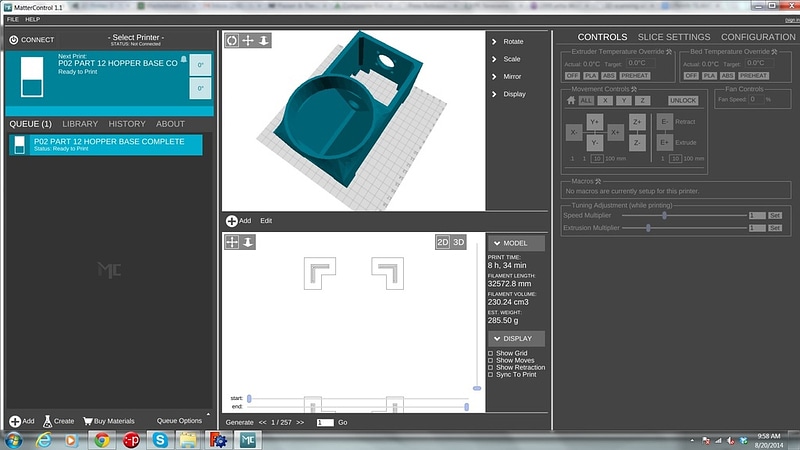Image resolution: width=800 pixels, height=450 pixels.
Task: Open the ABOUT tab
Action: click(x=170, y=124)
